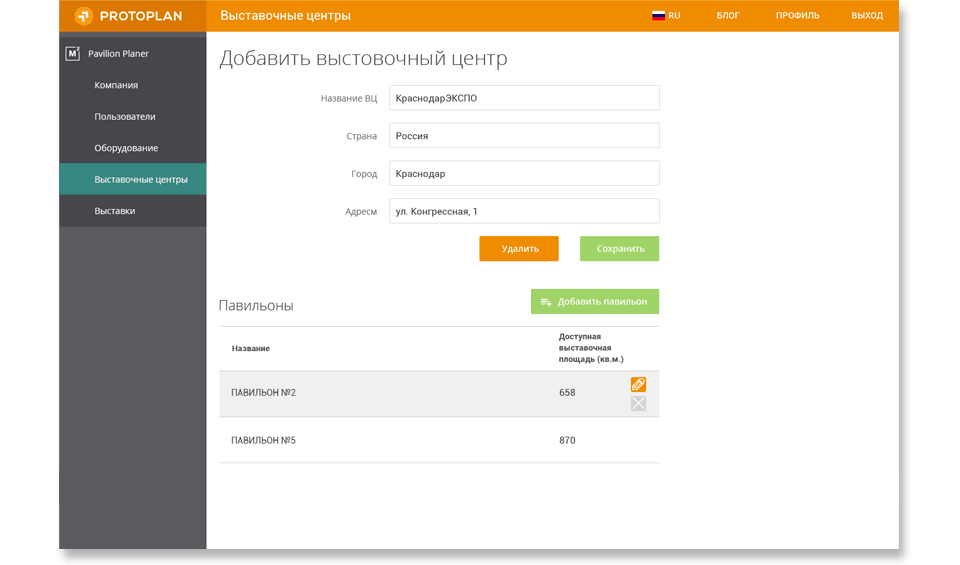Click the Павильоны section heading
The height and width of the screenshot is (565, 960).
pyautogui.click(x=256, y=305)
